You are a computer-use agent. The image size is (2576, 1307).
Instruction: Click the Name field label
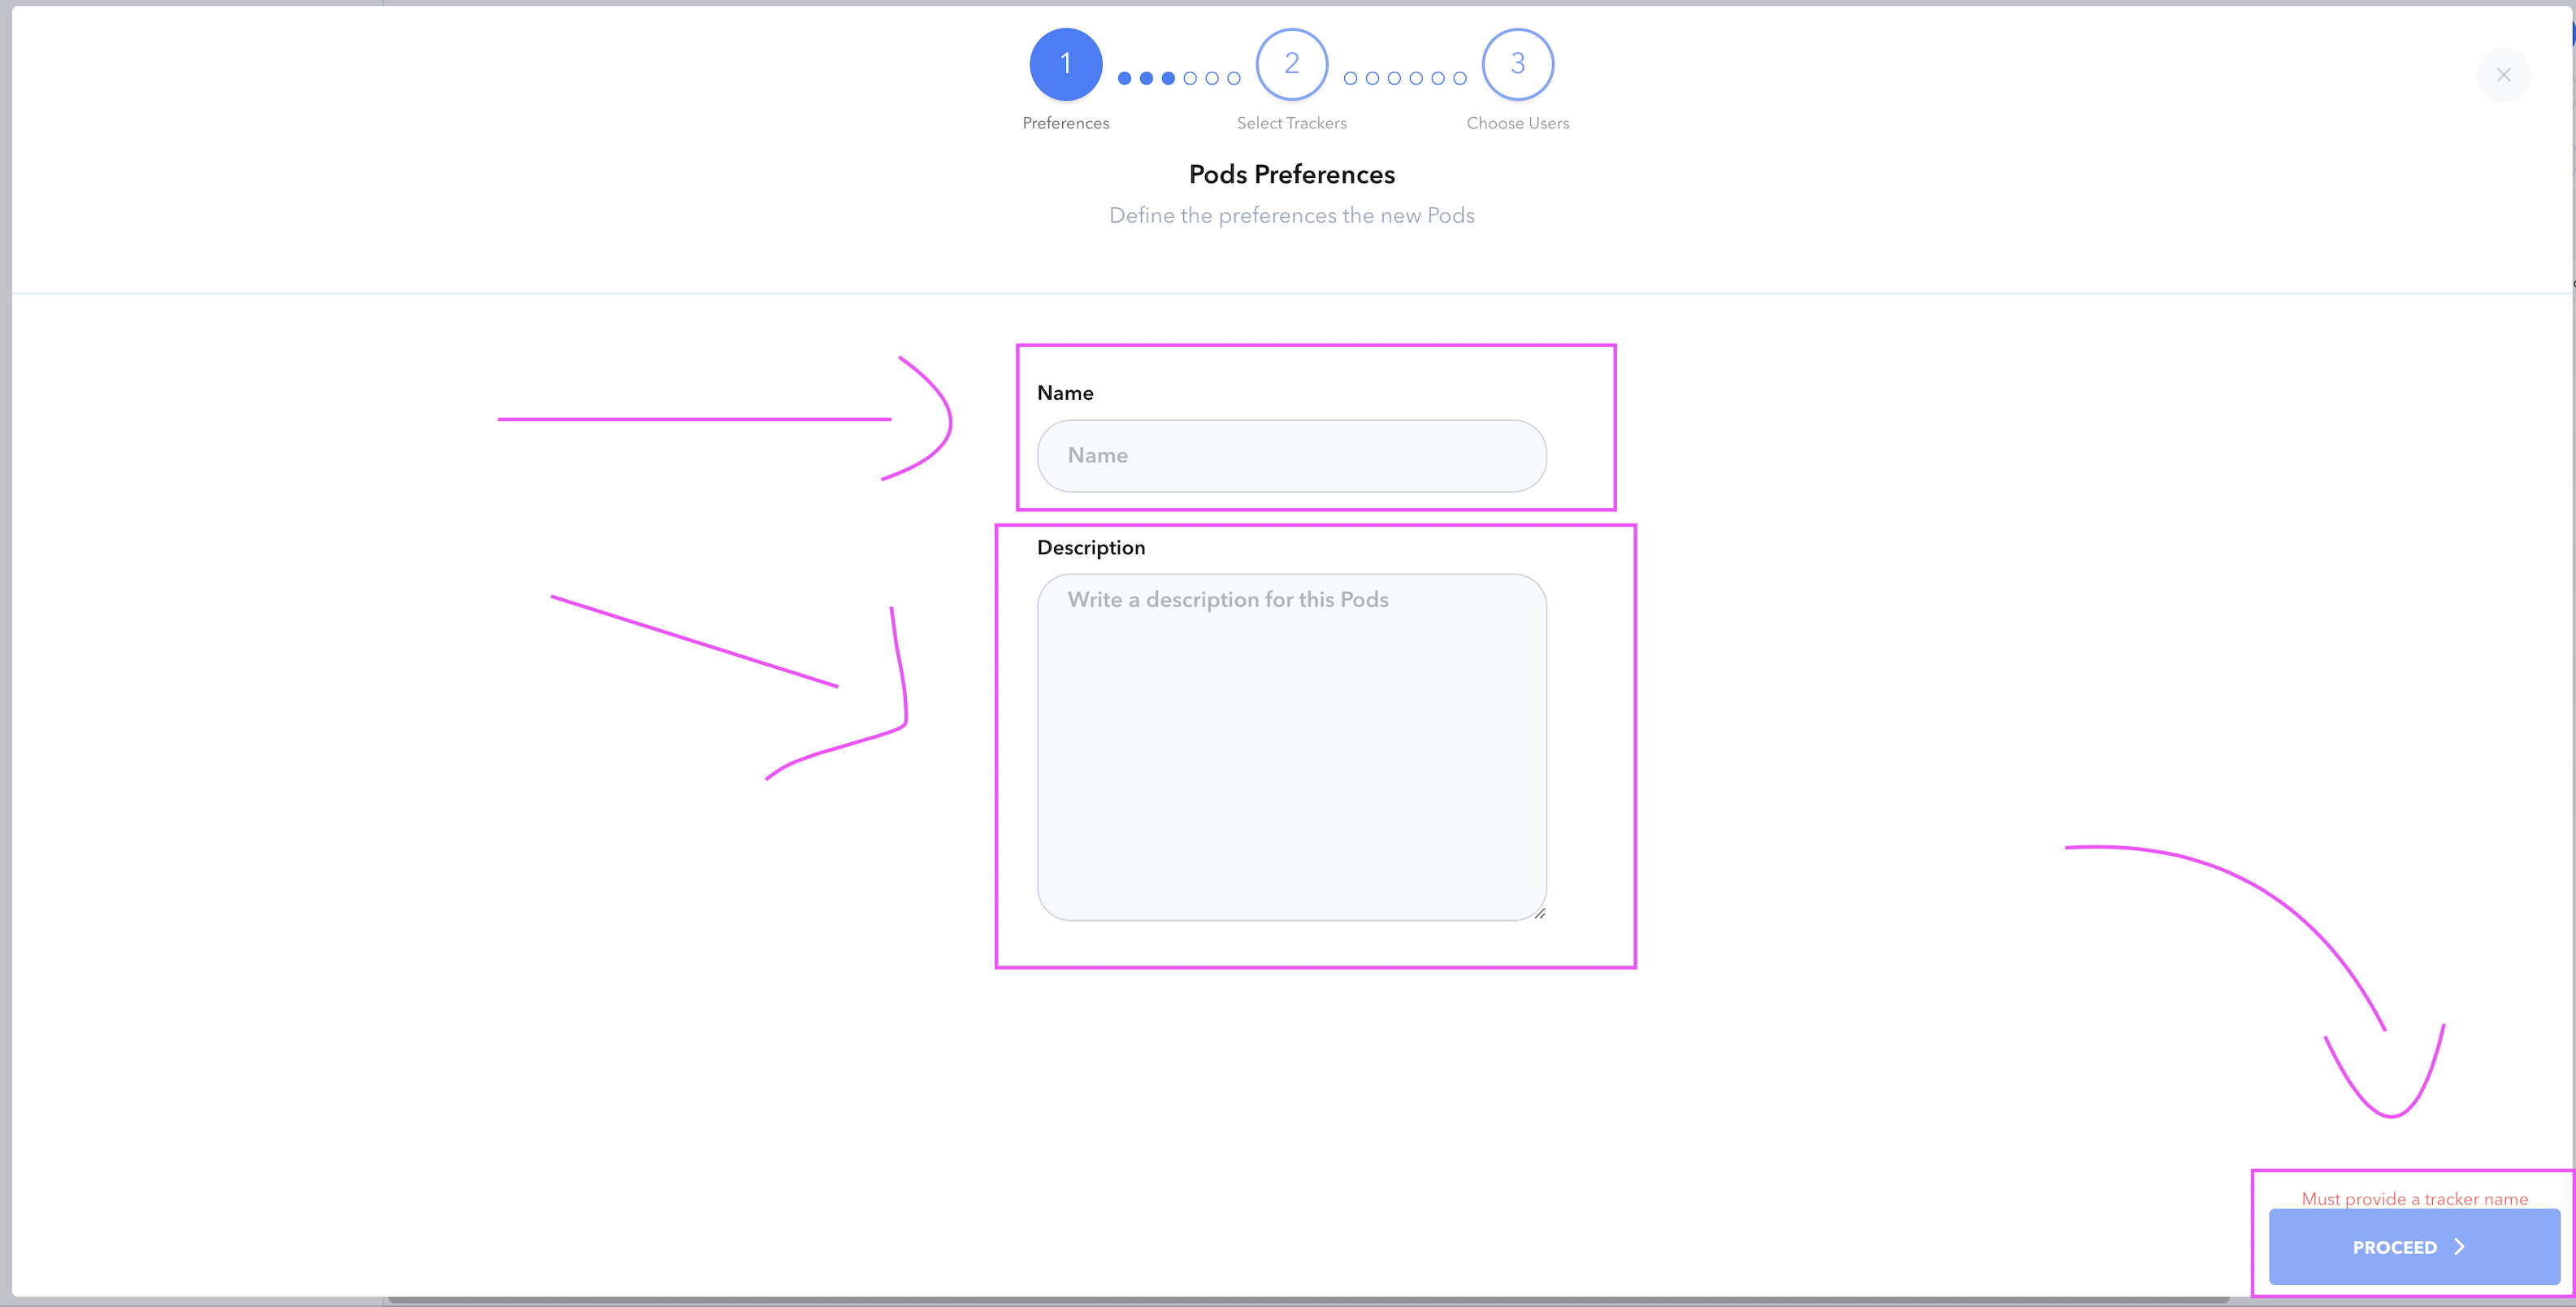click(1065, 393)
